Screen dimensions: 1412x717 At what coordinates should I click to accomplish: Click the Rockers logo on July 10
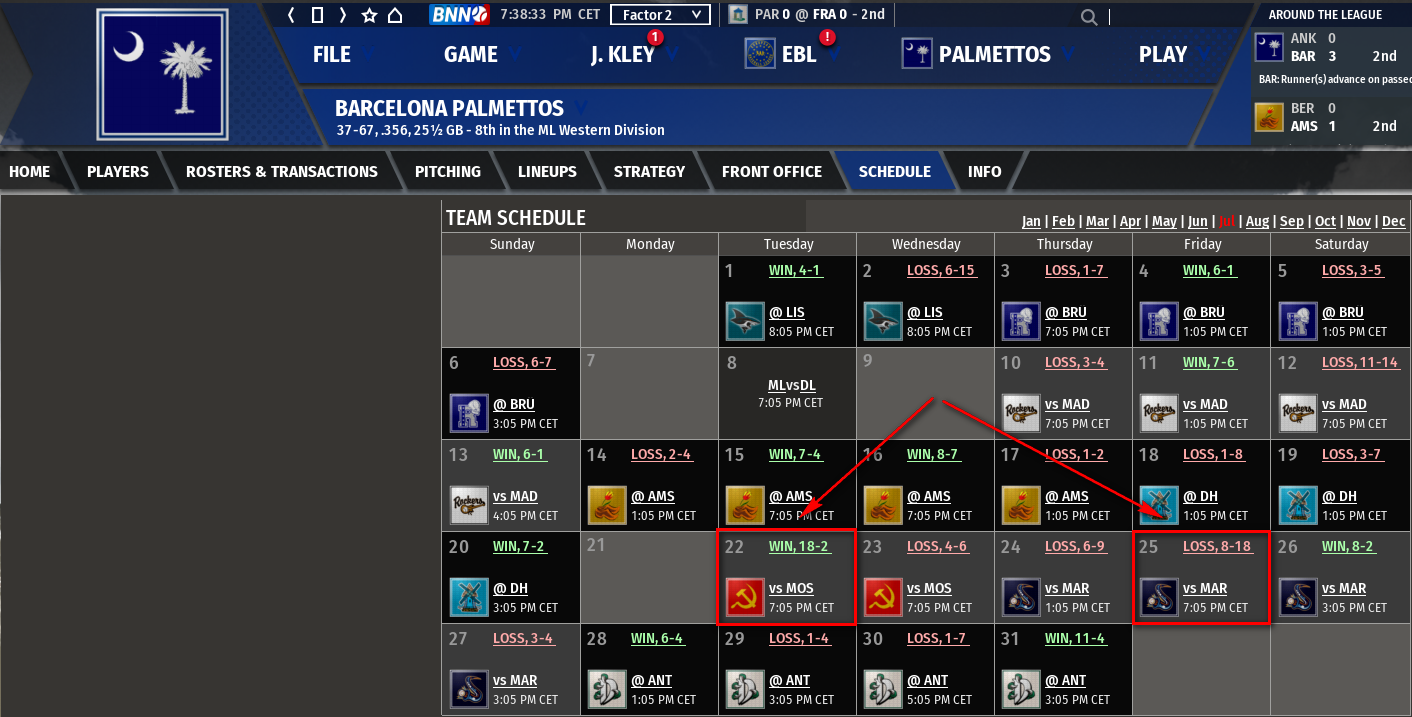pyautogui.click(x=1020, y=414)
